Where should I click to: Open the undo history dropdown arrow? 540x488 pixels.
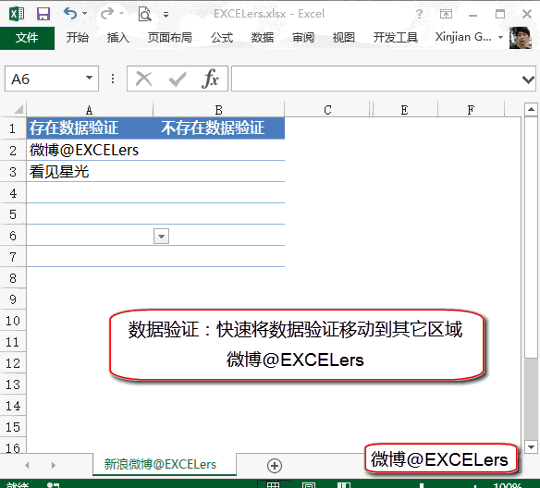(x=84, y=14)
